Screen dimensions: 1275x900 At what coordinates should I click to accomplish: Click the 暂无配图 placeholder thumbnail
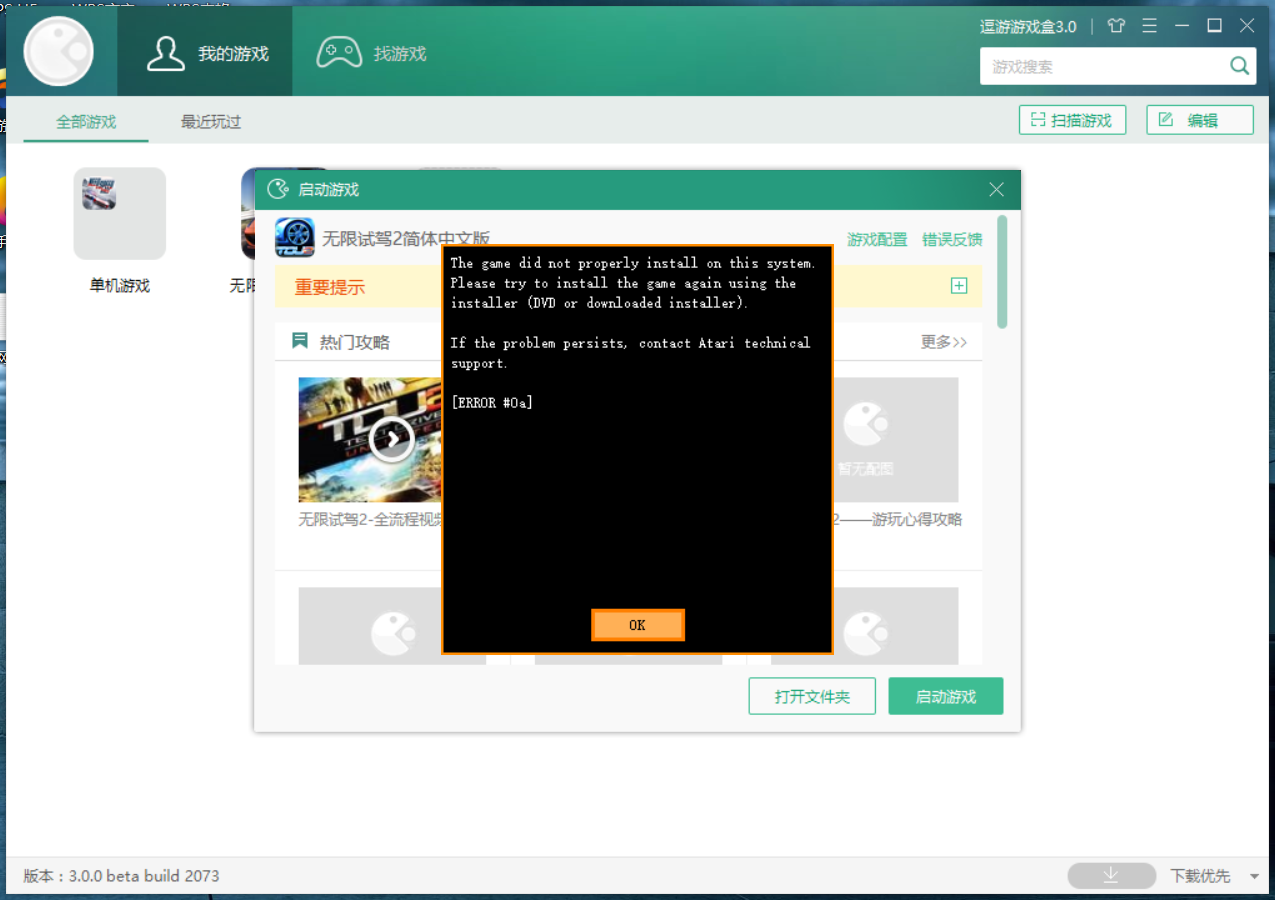tap(895, 440)
